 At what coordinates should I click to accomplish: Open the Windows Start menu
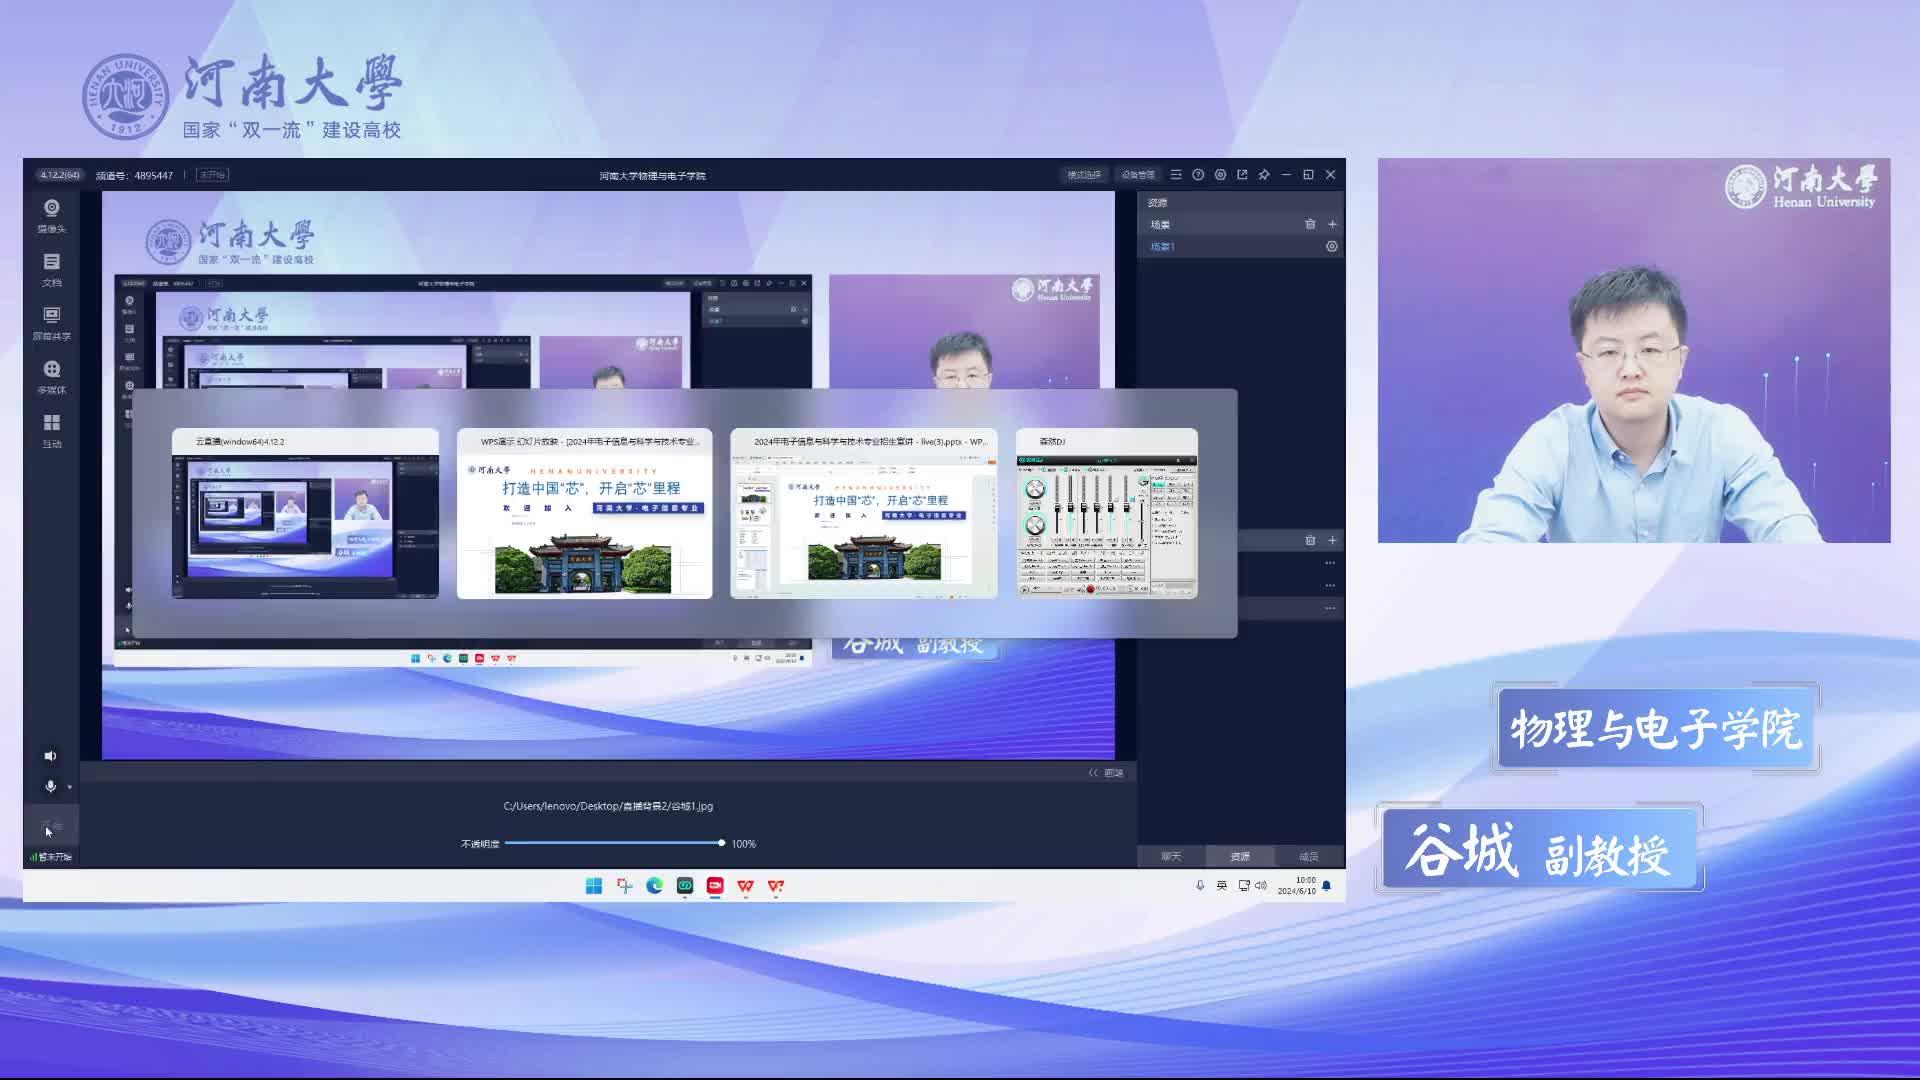pos(594,886)
